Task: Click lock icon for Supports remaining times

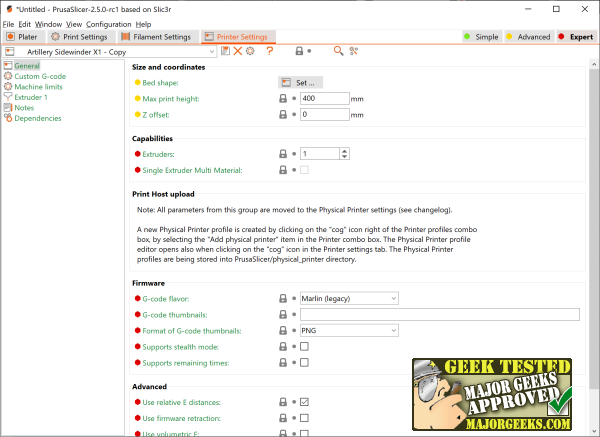Action: (x=283, y=363)
